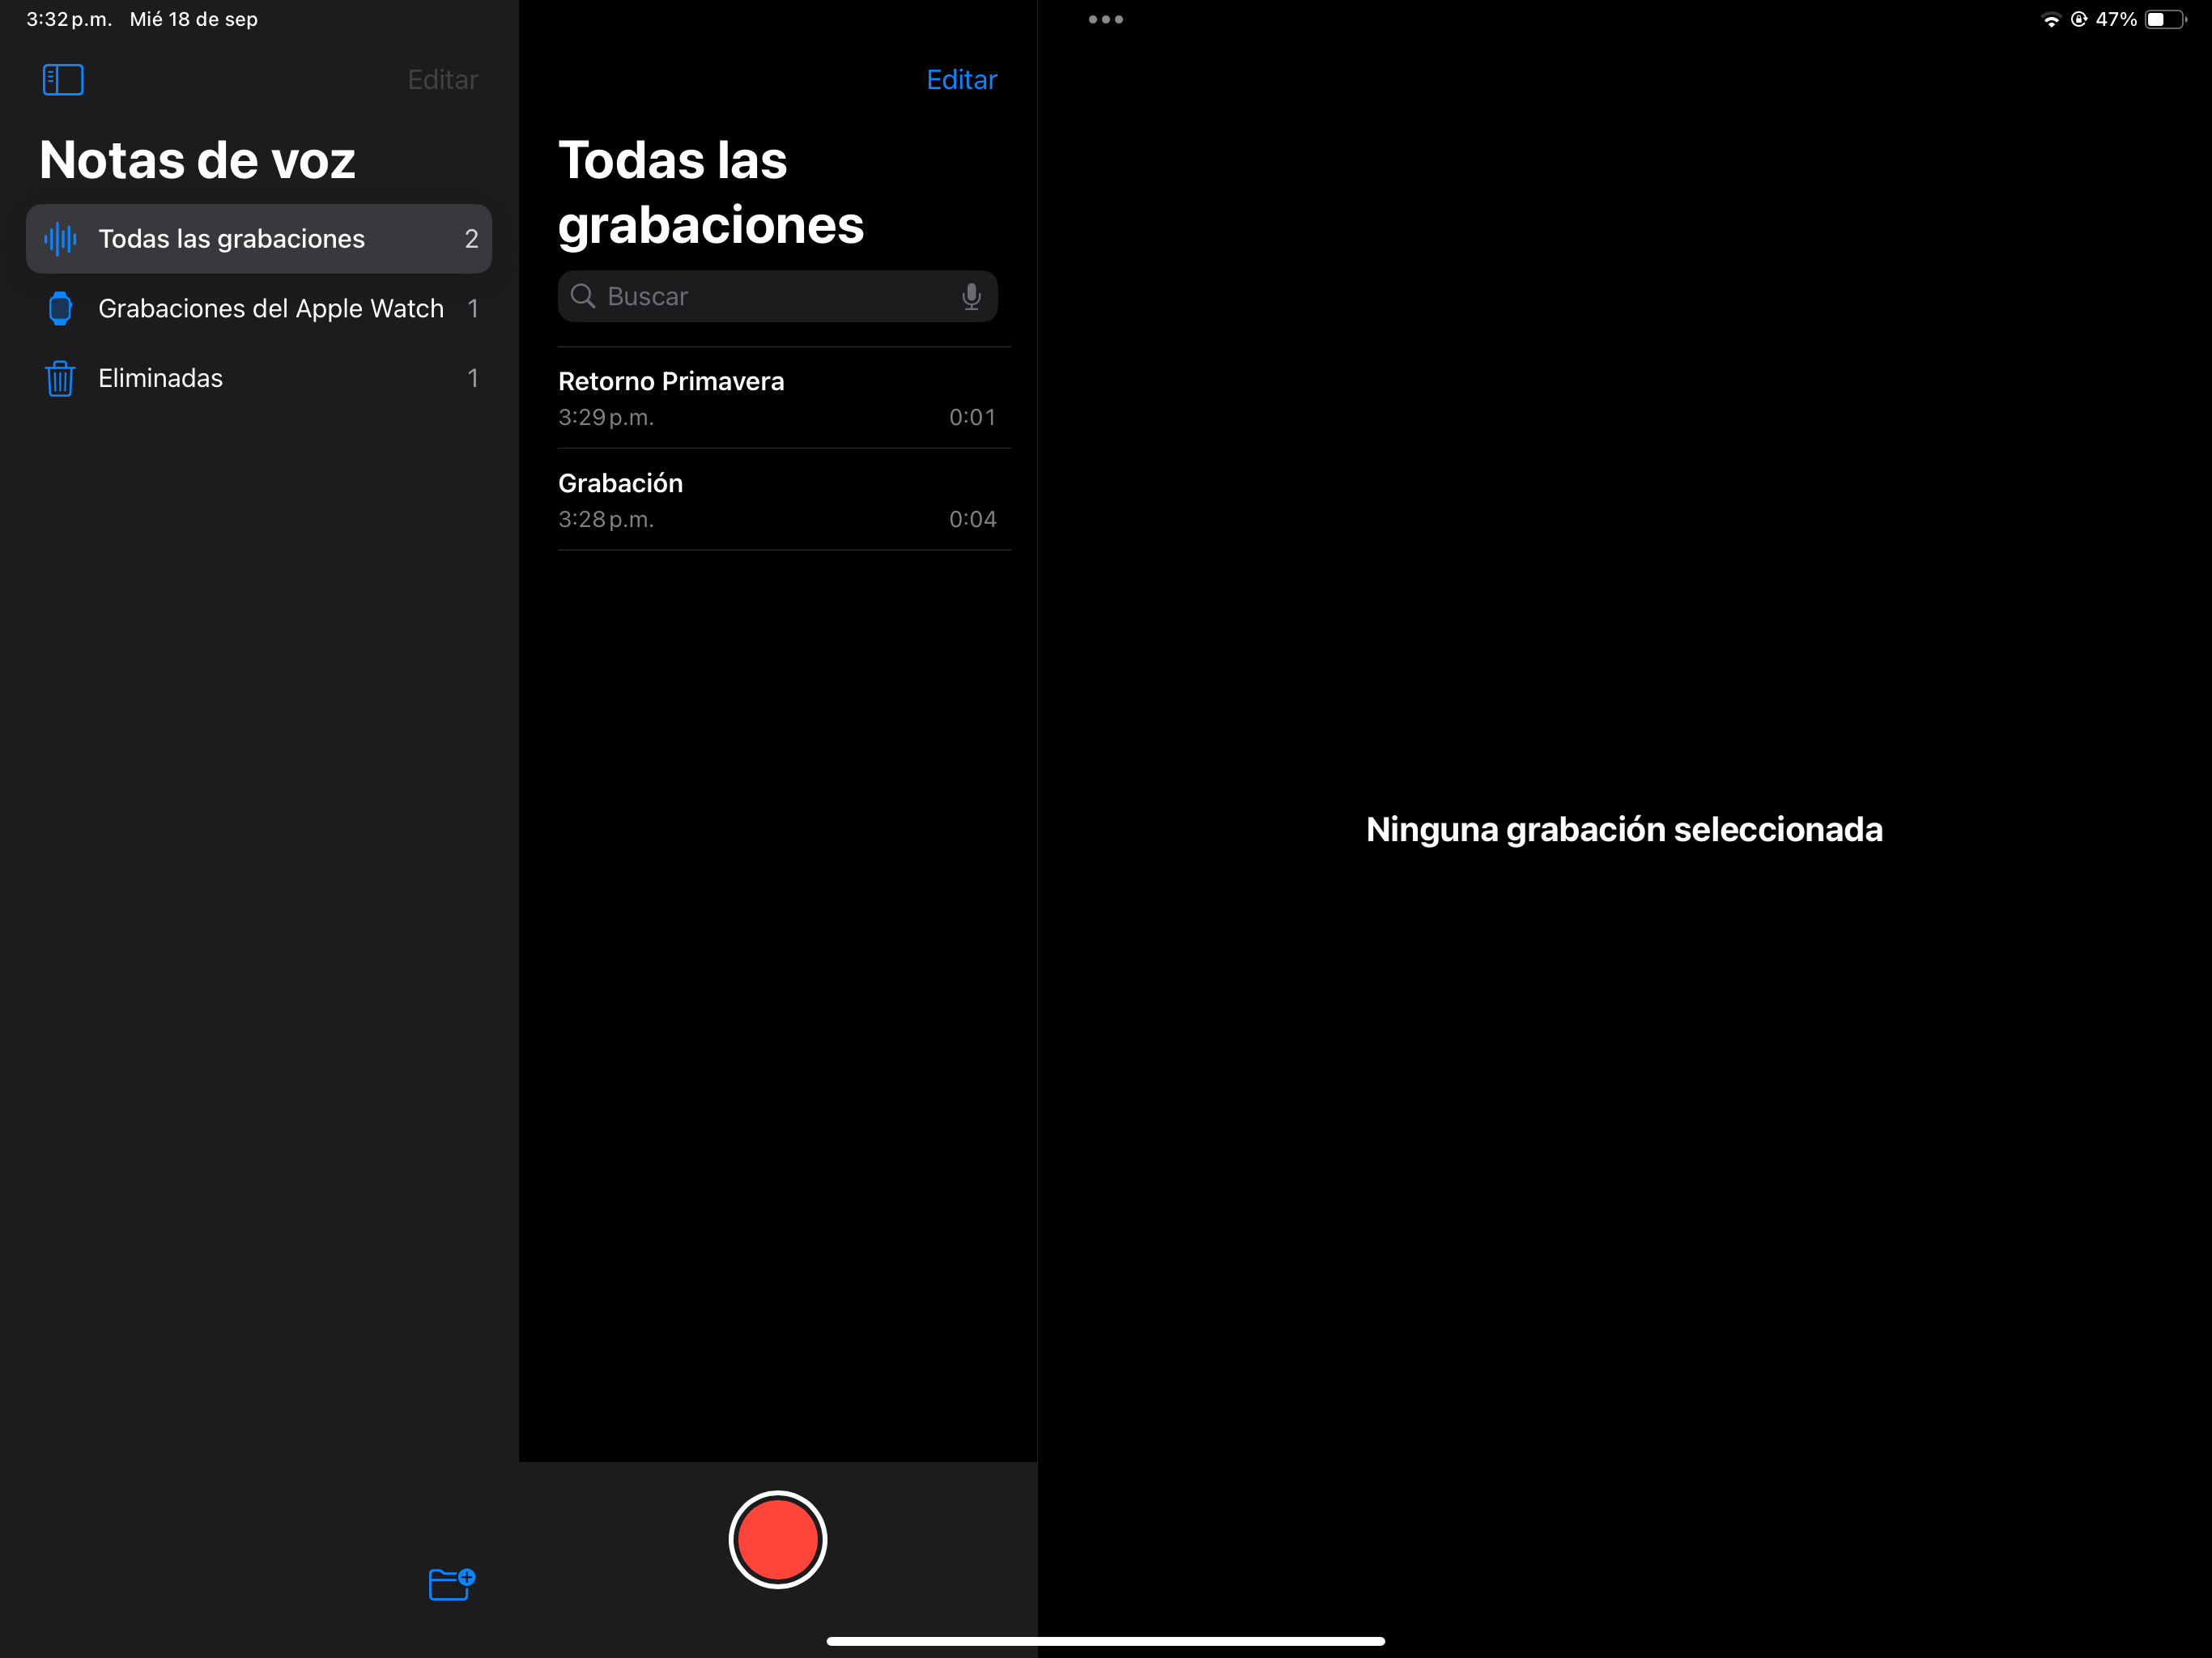
Task: Tap the Apple Watch icon
Action: (x=60, y=309)
